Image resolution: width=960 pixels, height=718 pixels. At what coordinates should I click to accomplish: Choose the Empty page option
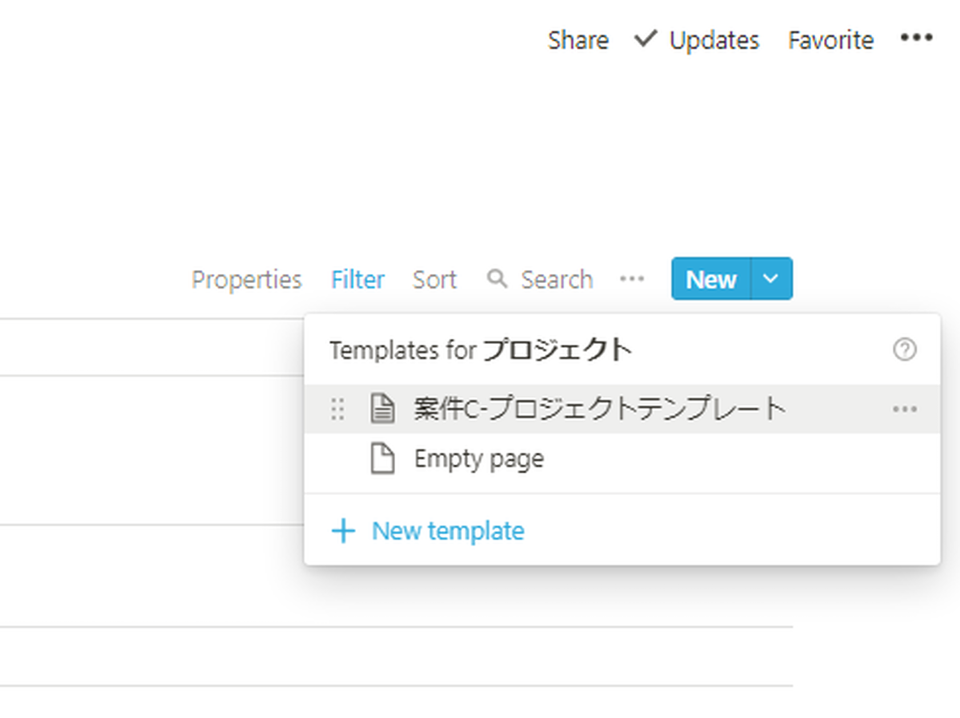pos(622,459)
